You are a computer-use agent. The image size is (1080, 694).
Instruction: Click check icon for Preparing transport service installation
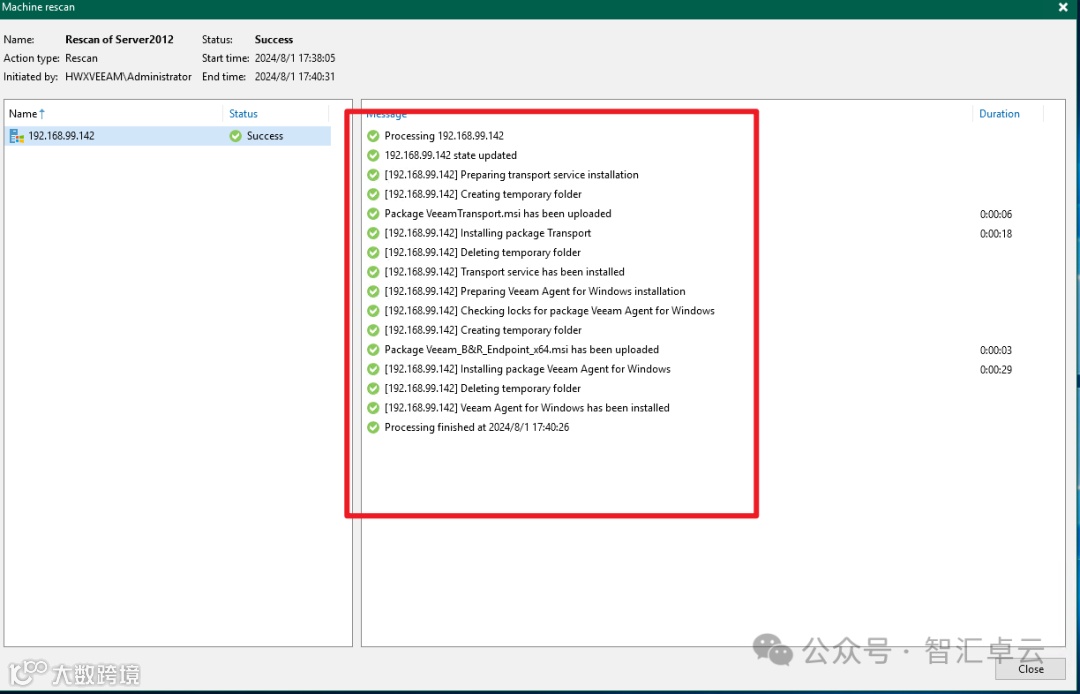coord(373,175)
